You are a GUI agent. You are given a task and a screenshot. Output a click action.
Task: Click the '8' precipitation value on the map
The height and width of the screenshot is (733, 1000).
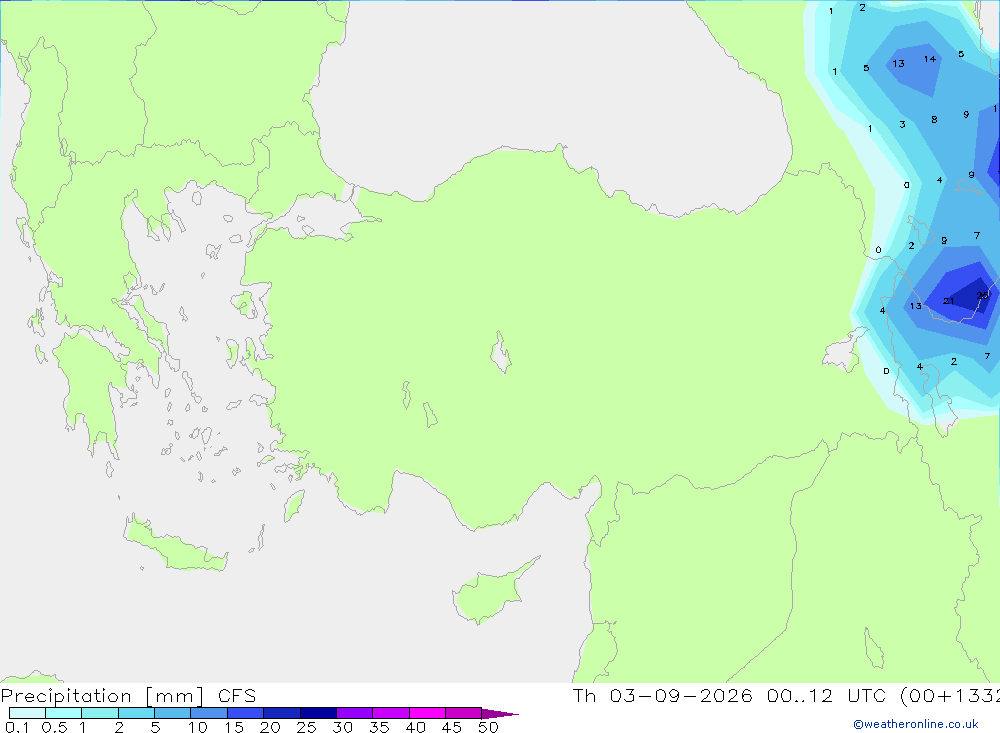pos(934,119)
